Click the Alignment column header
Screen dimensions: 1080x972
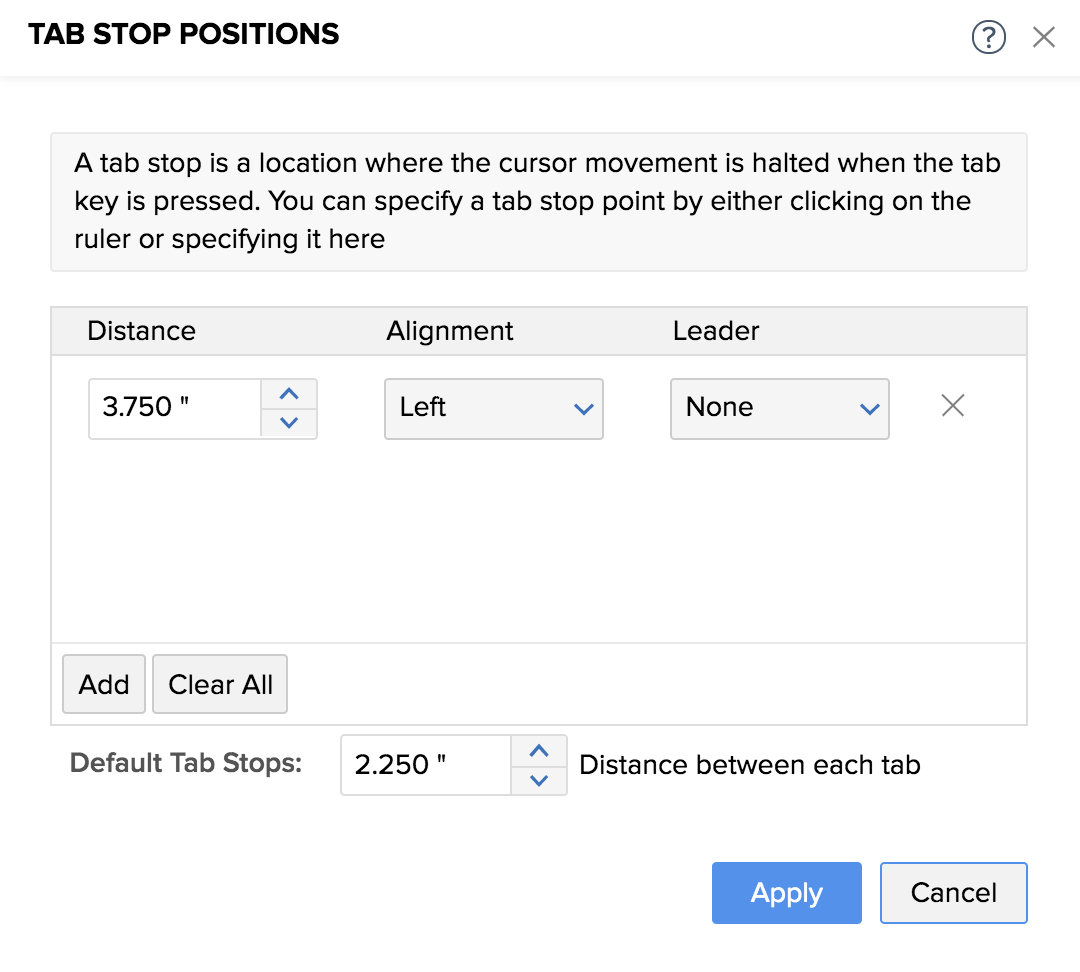450,331
